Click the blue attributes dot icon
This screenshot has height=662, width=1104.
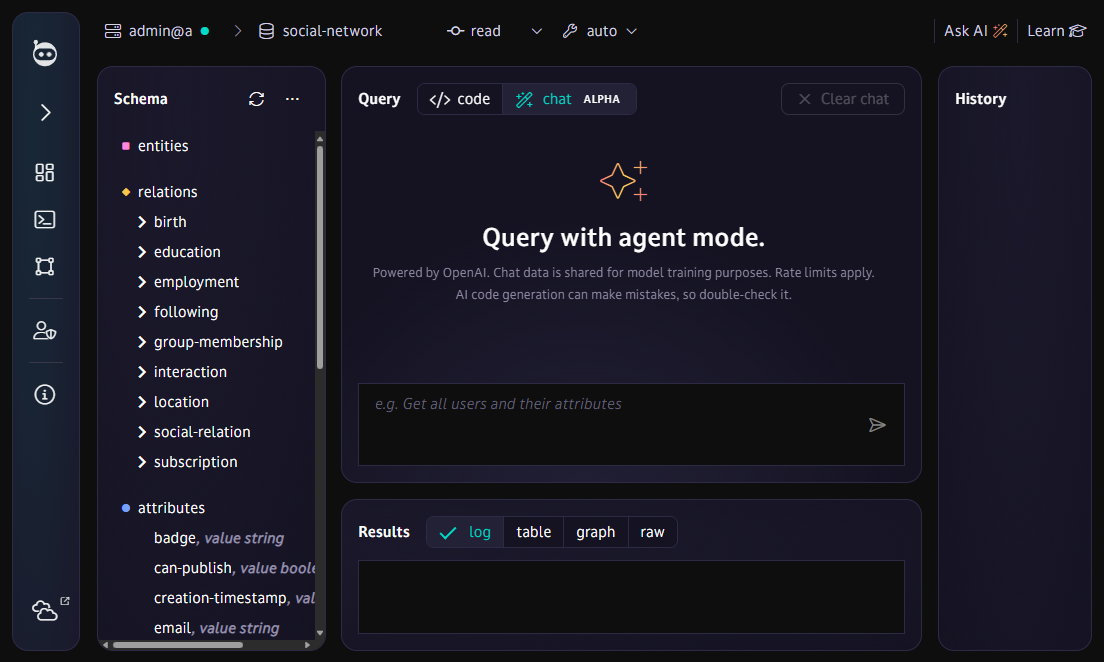(x=126, y=508)
